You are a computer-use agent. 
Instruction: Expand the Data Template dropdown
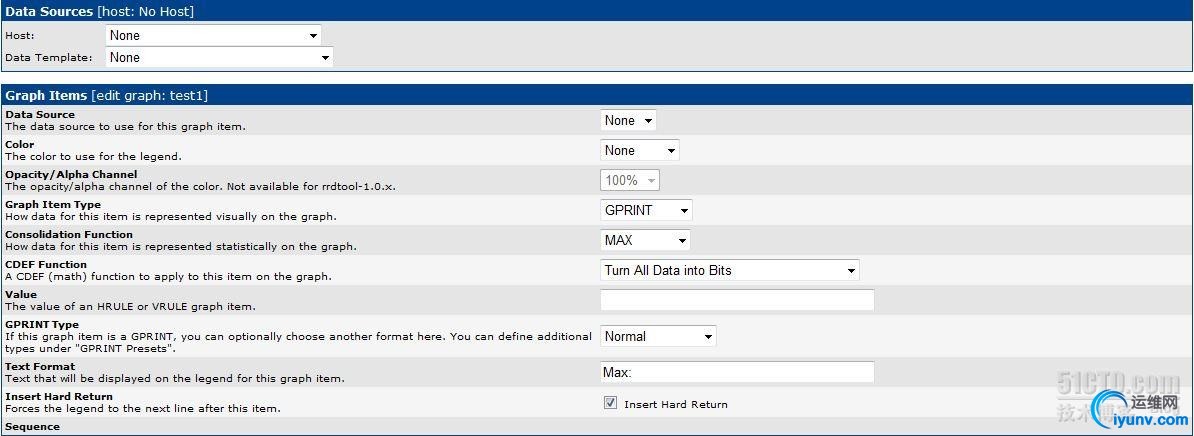point(219,58)
